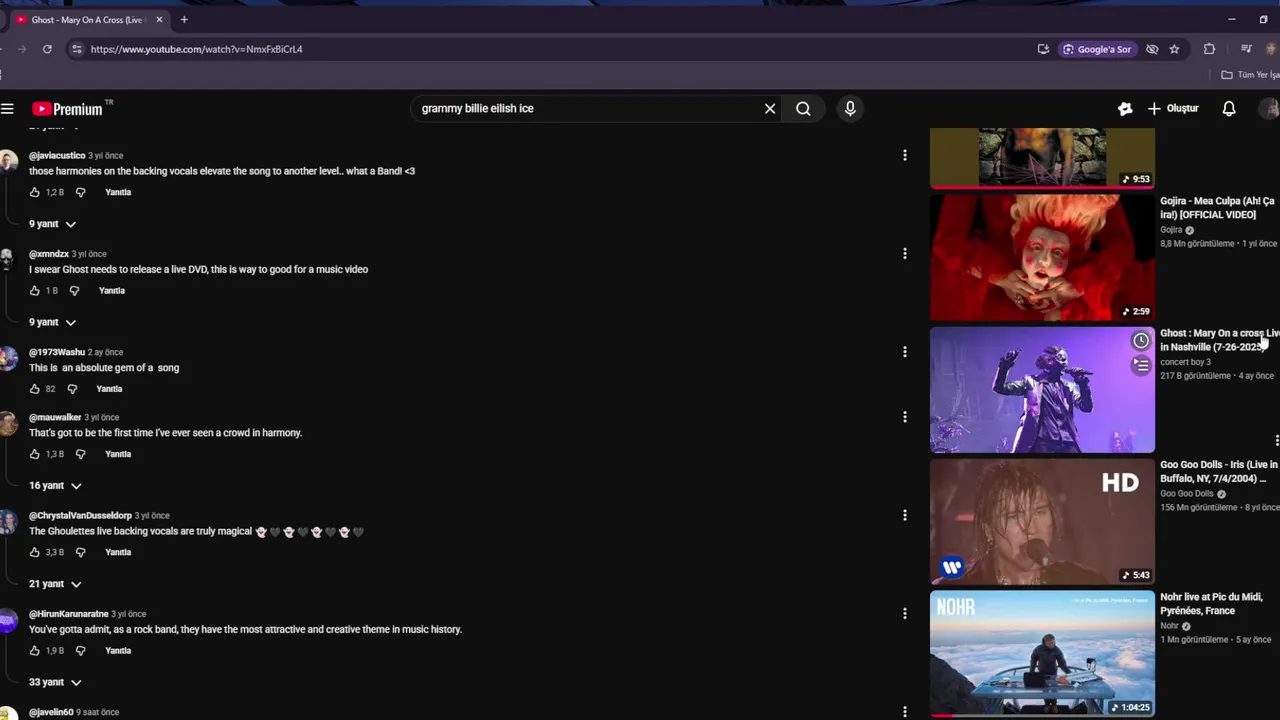Start voice search with microphone icon
Image resolution: width=1280 pixels, height=720 pixels.
850,109
